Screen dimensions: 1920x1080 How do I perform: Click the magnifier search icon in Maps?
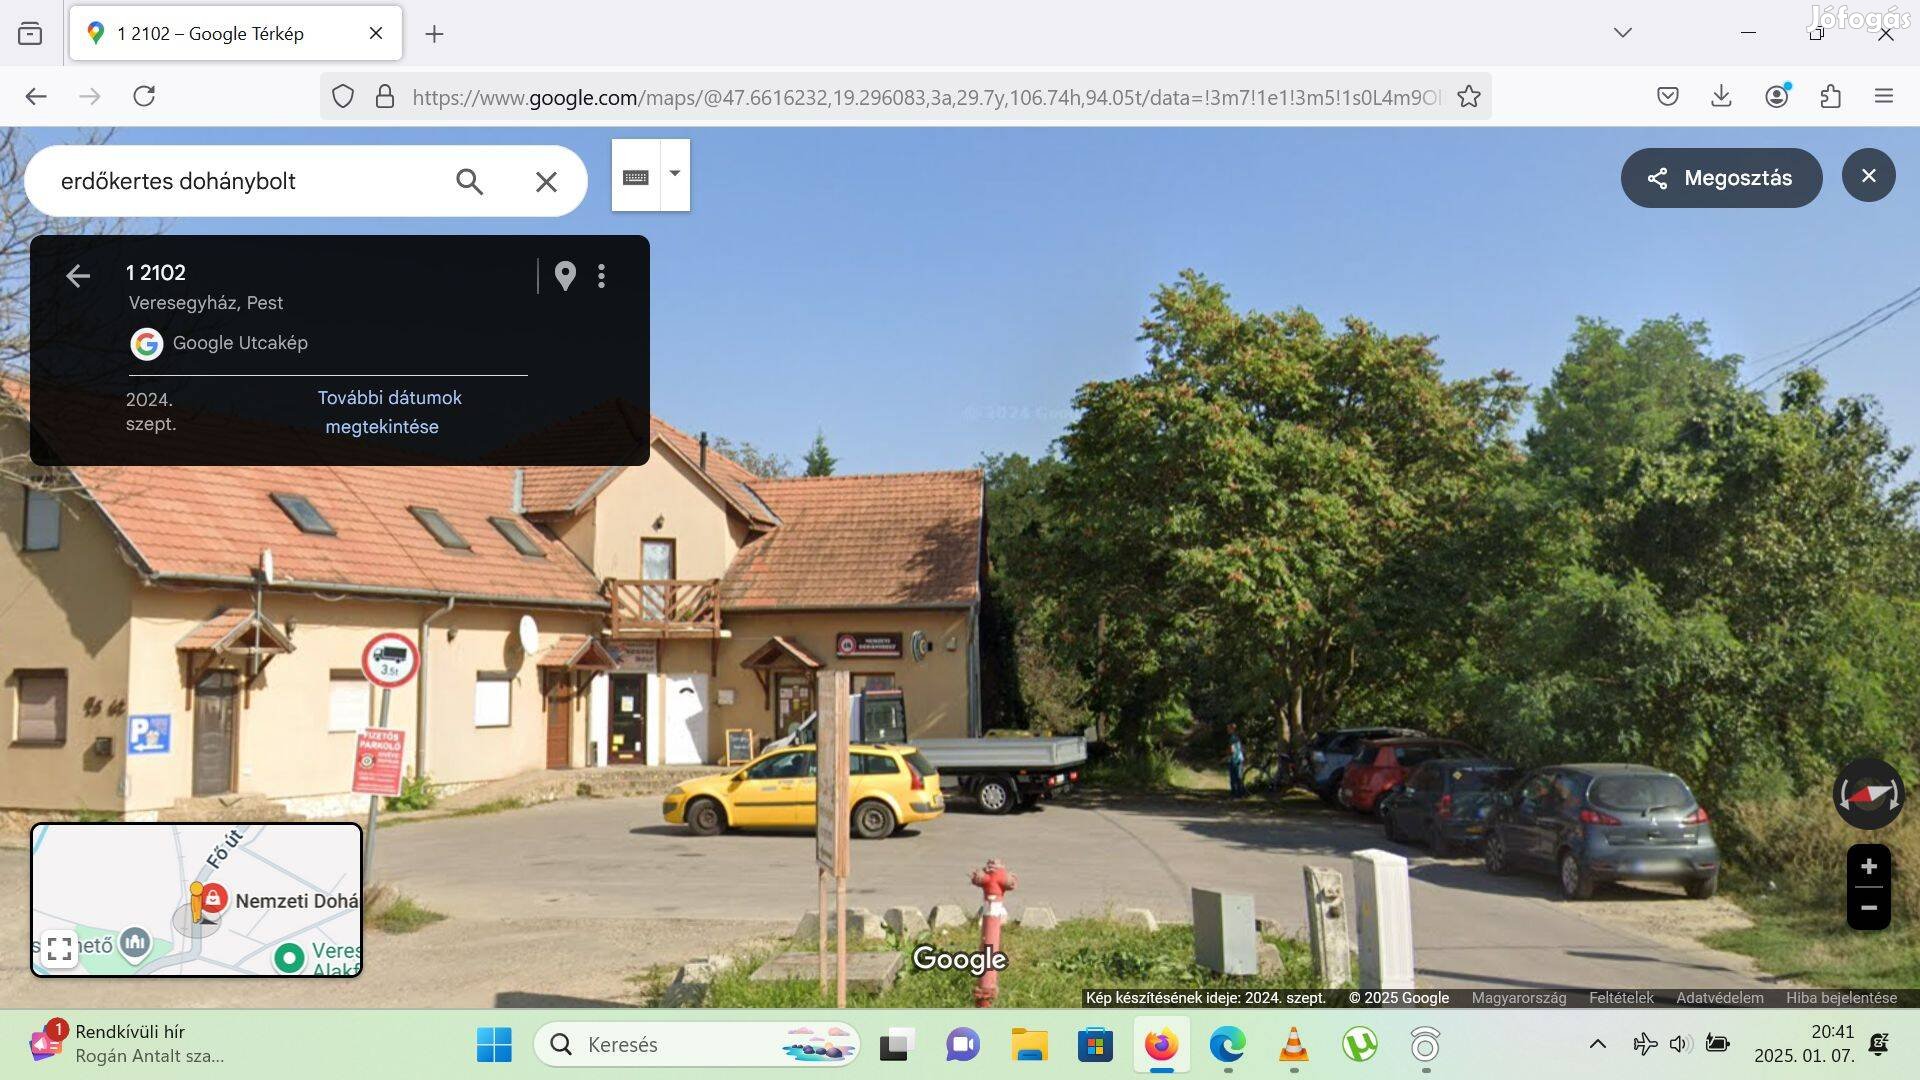tap(469, 181)
